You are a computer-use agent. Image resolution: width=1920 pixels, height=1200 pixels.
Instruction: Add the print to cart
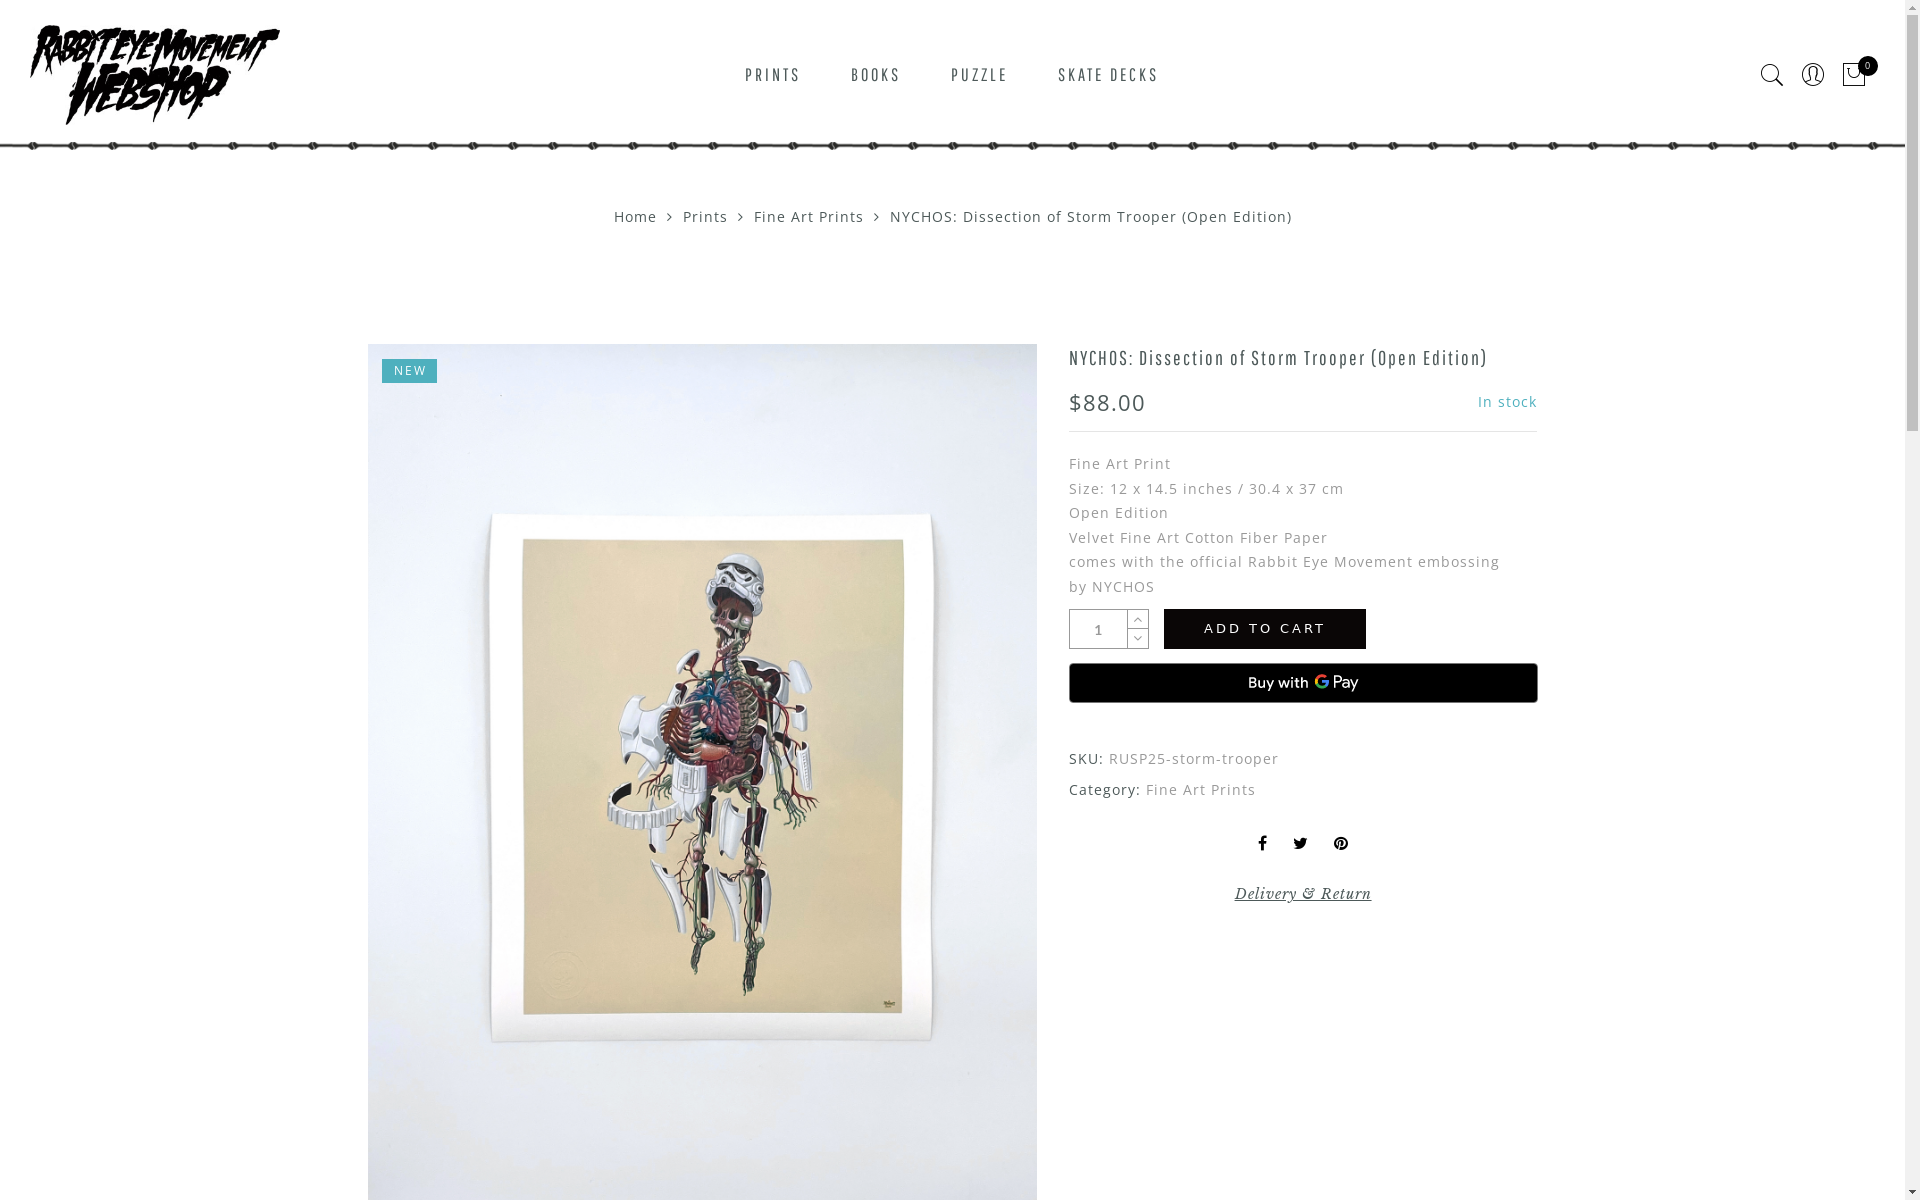pyautogui.click(x=1265, y=629)
